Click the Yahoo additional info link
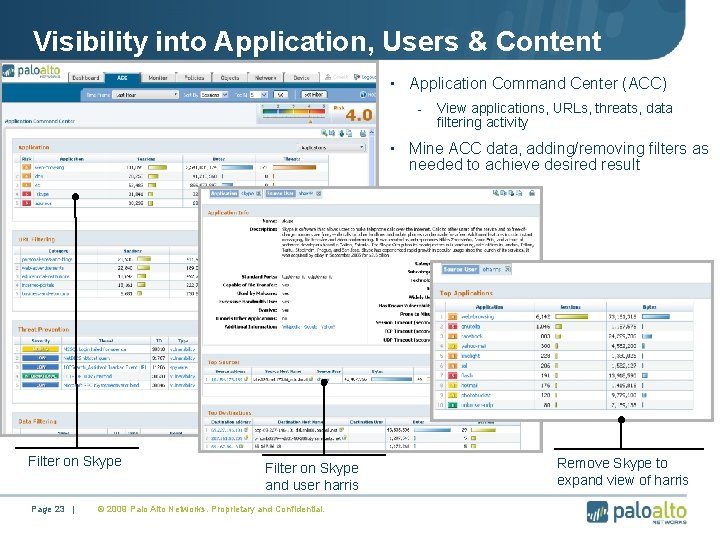Screen dimensions: 720x540 (x=328, y=327)
